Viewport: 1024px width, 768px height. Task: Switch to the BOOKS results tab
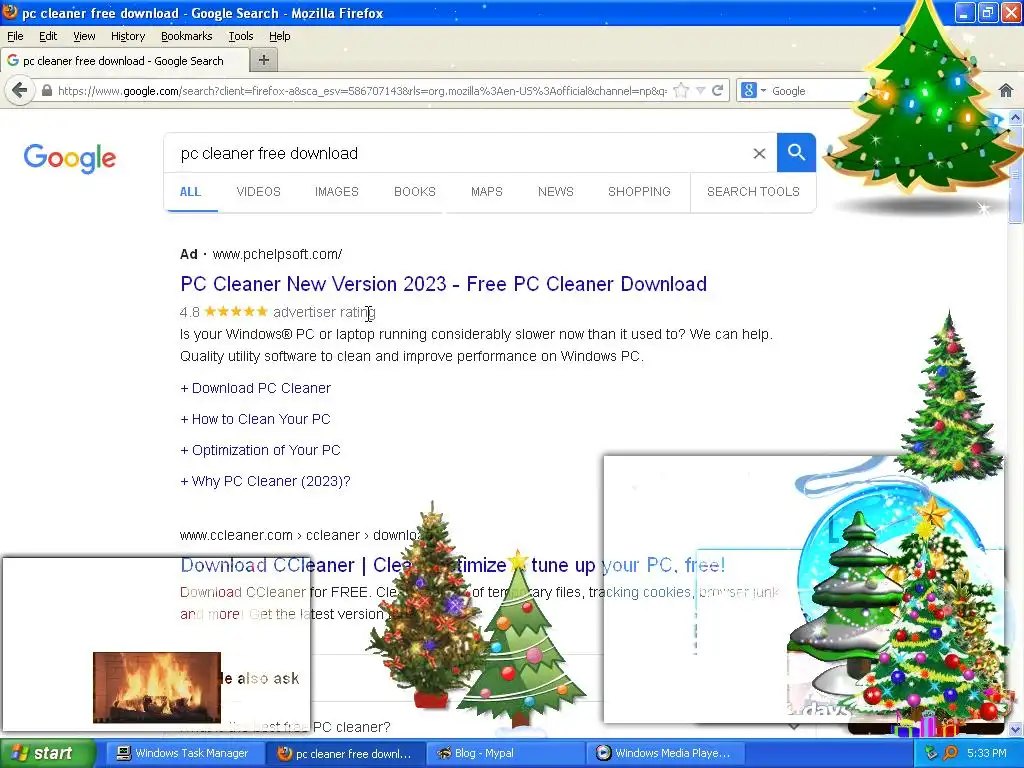click(415, 191)
